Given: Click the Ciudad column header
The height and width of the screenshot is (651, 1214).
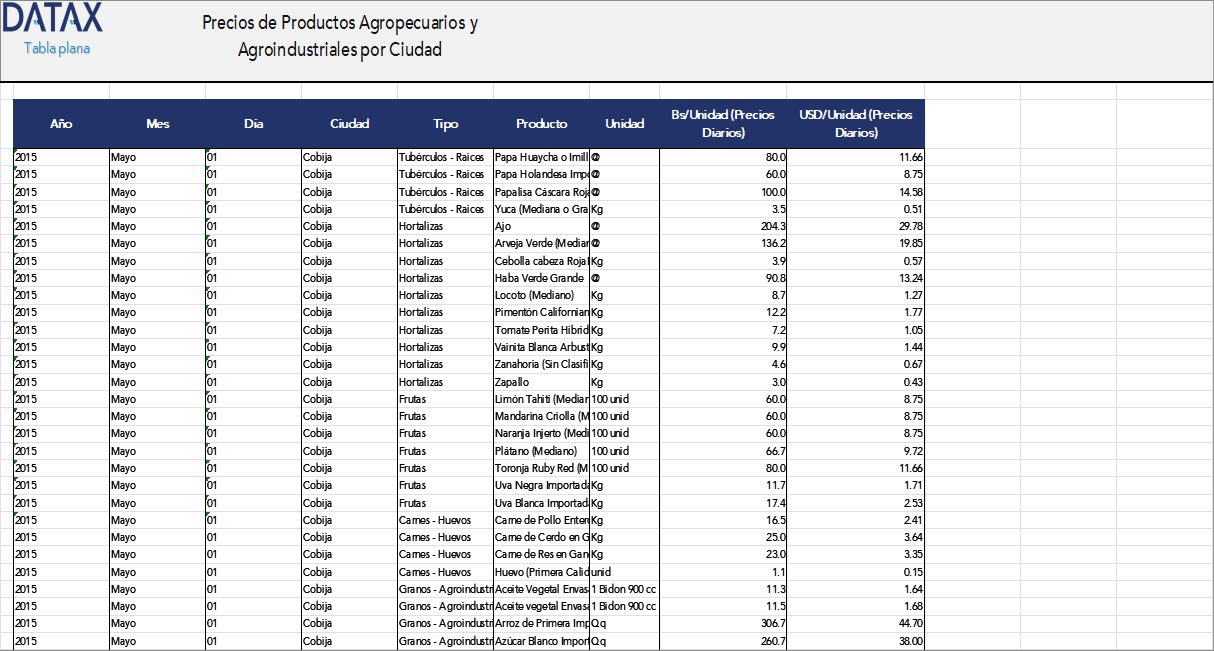Looking at the screenshot, I should tap(349, 123).
